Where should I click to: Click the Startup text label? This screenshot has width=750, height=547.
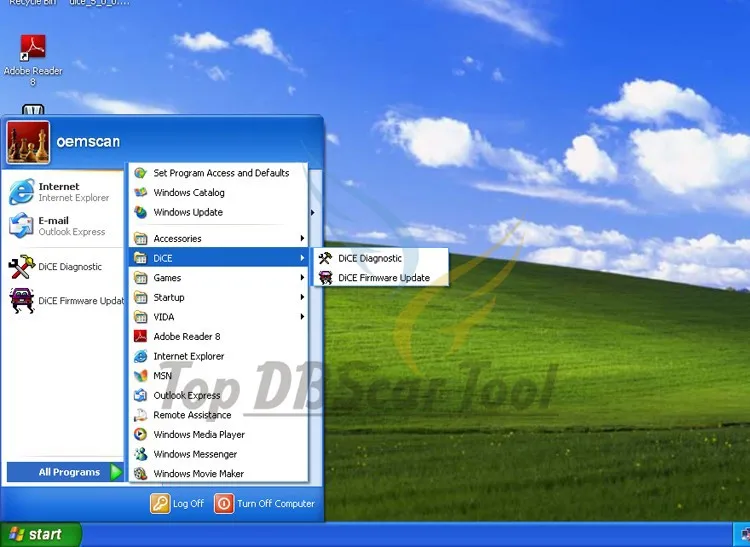pos(169,297)
